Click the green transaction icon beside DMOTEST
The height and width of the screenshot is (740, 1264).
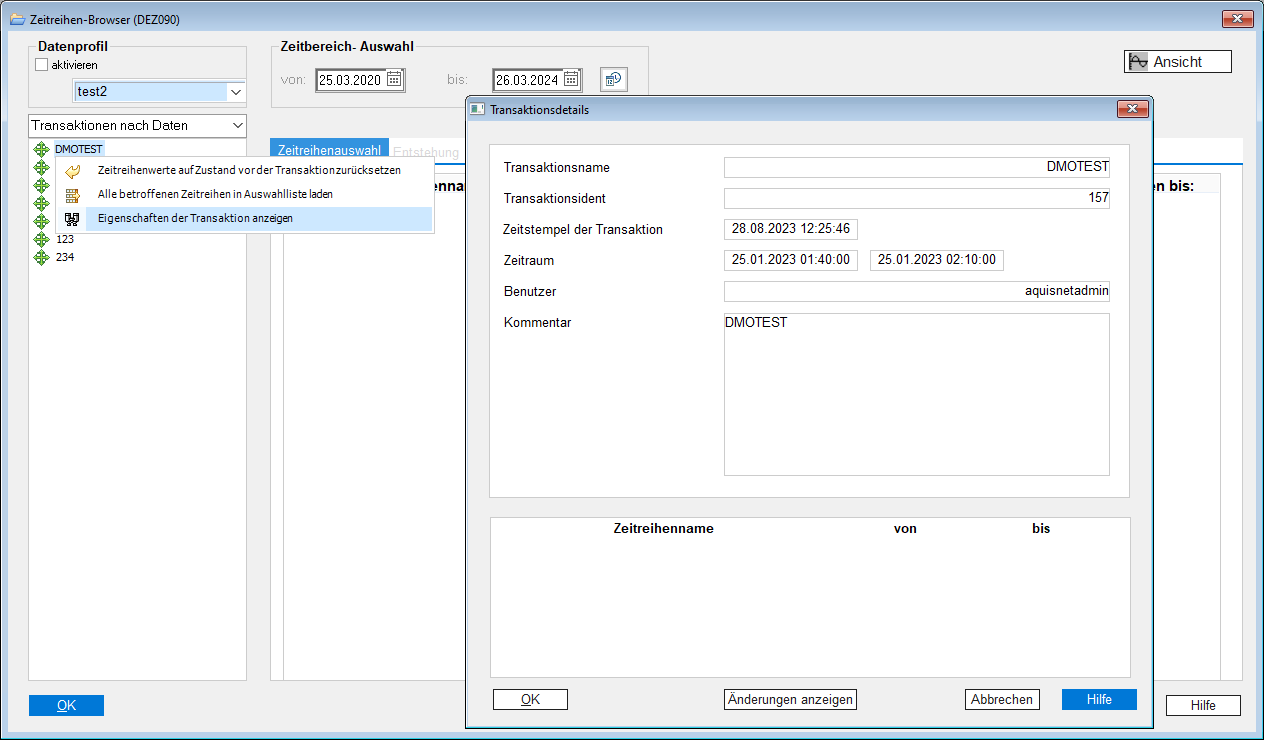pyautogui.click(x=41, y=149)
